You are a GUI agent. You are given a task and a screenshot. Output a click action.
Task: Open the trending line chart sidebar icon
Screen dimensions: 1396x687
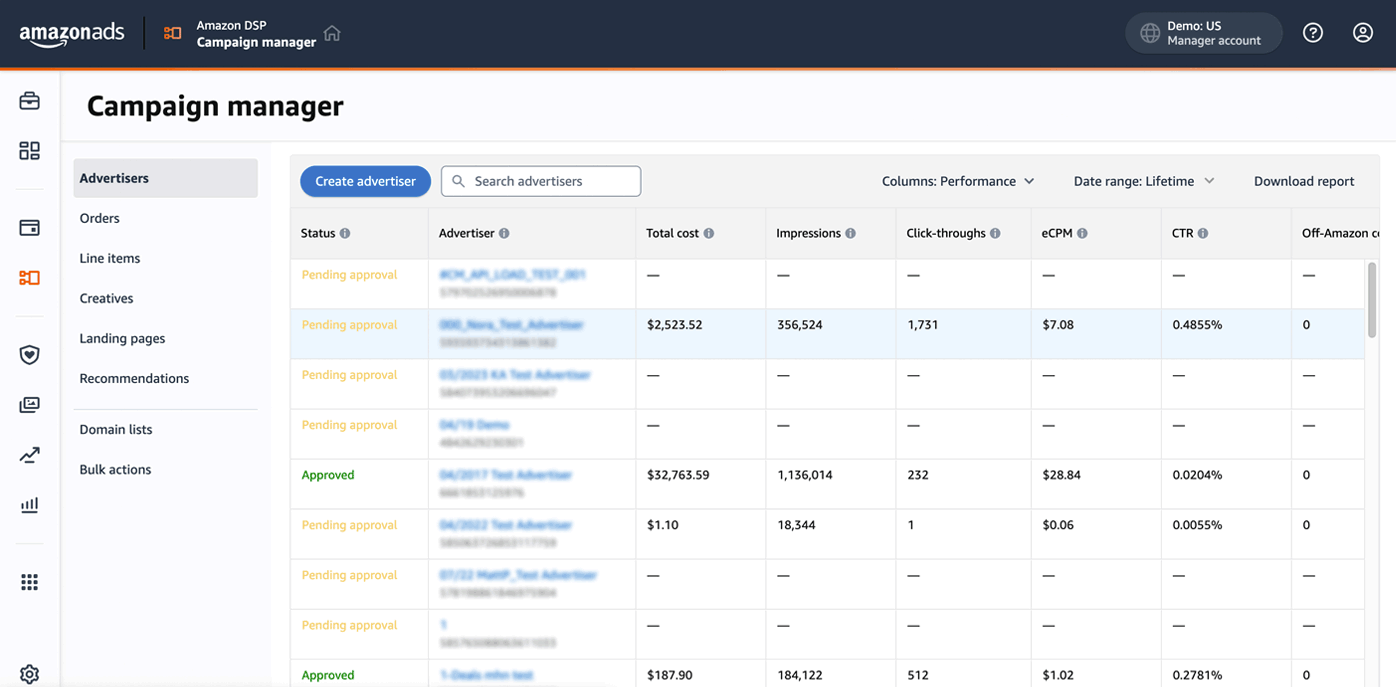[30, 456]
